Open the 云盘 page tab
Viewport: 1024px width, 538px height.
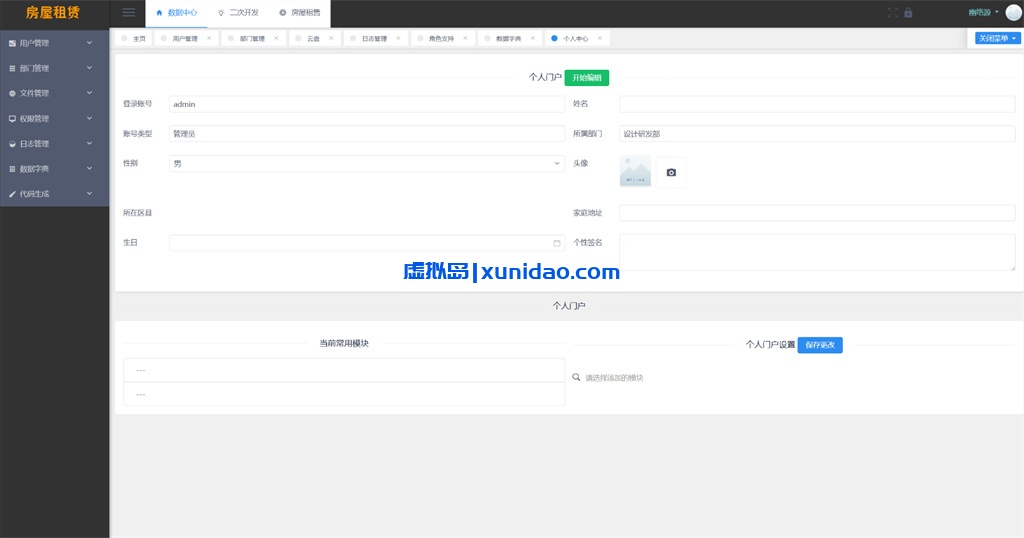click(x=313, y=39)
